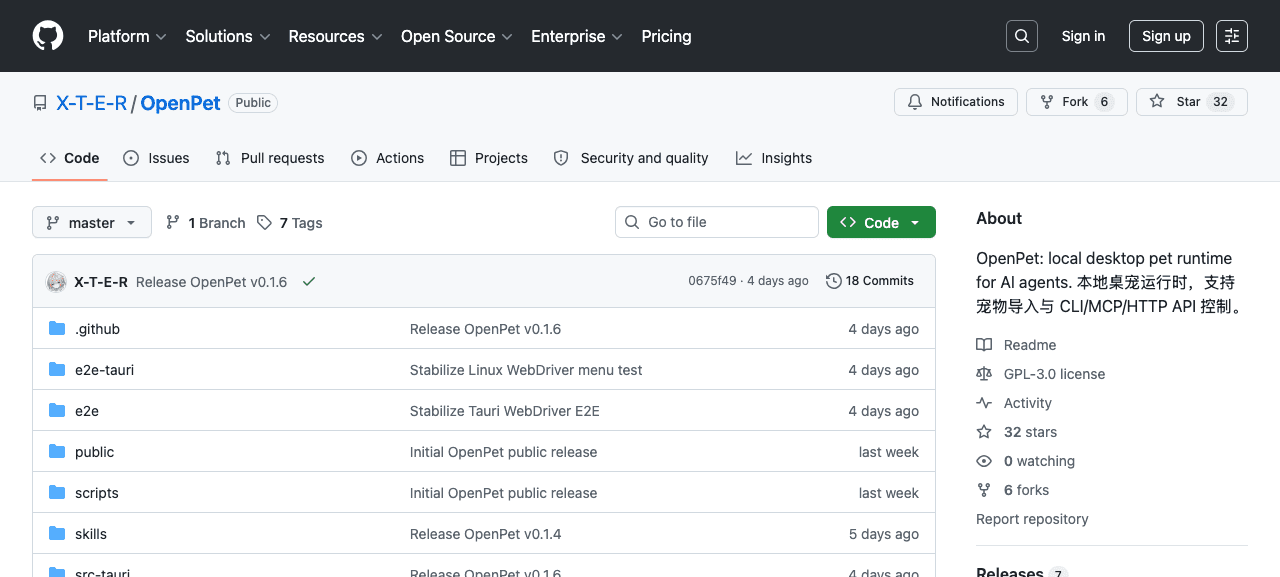
Task: Expand the Platform menu
Action: point(126,36)
